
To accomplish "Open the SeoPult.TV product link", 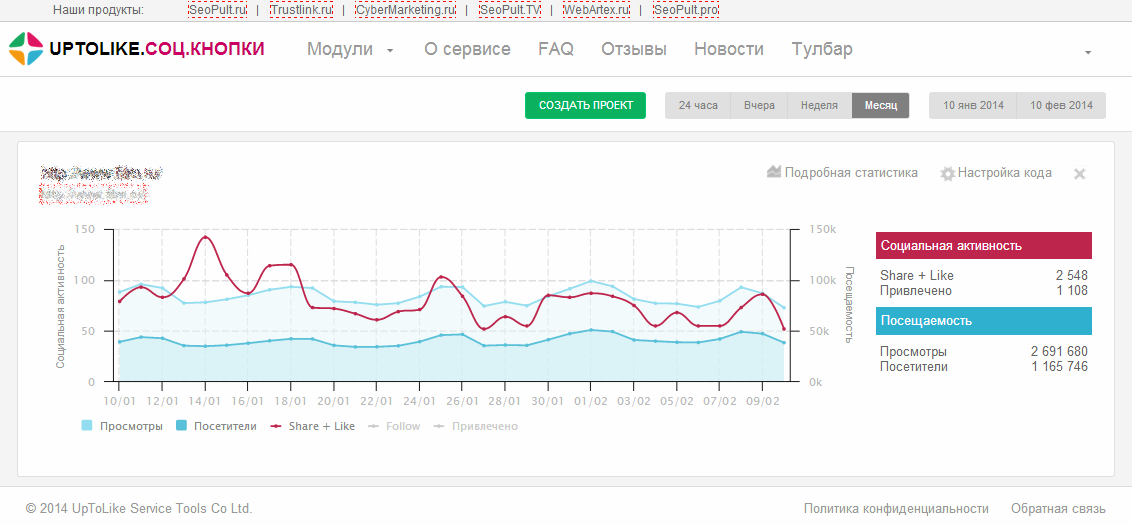I will click(x=510, y=10).
